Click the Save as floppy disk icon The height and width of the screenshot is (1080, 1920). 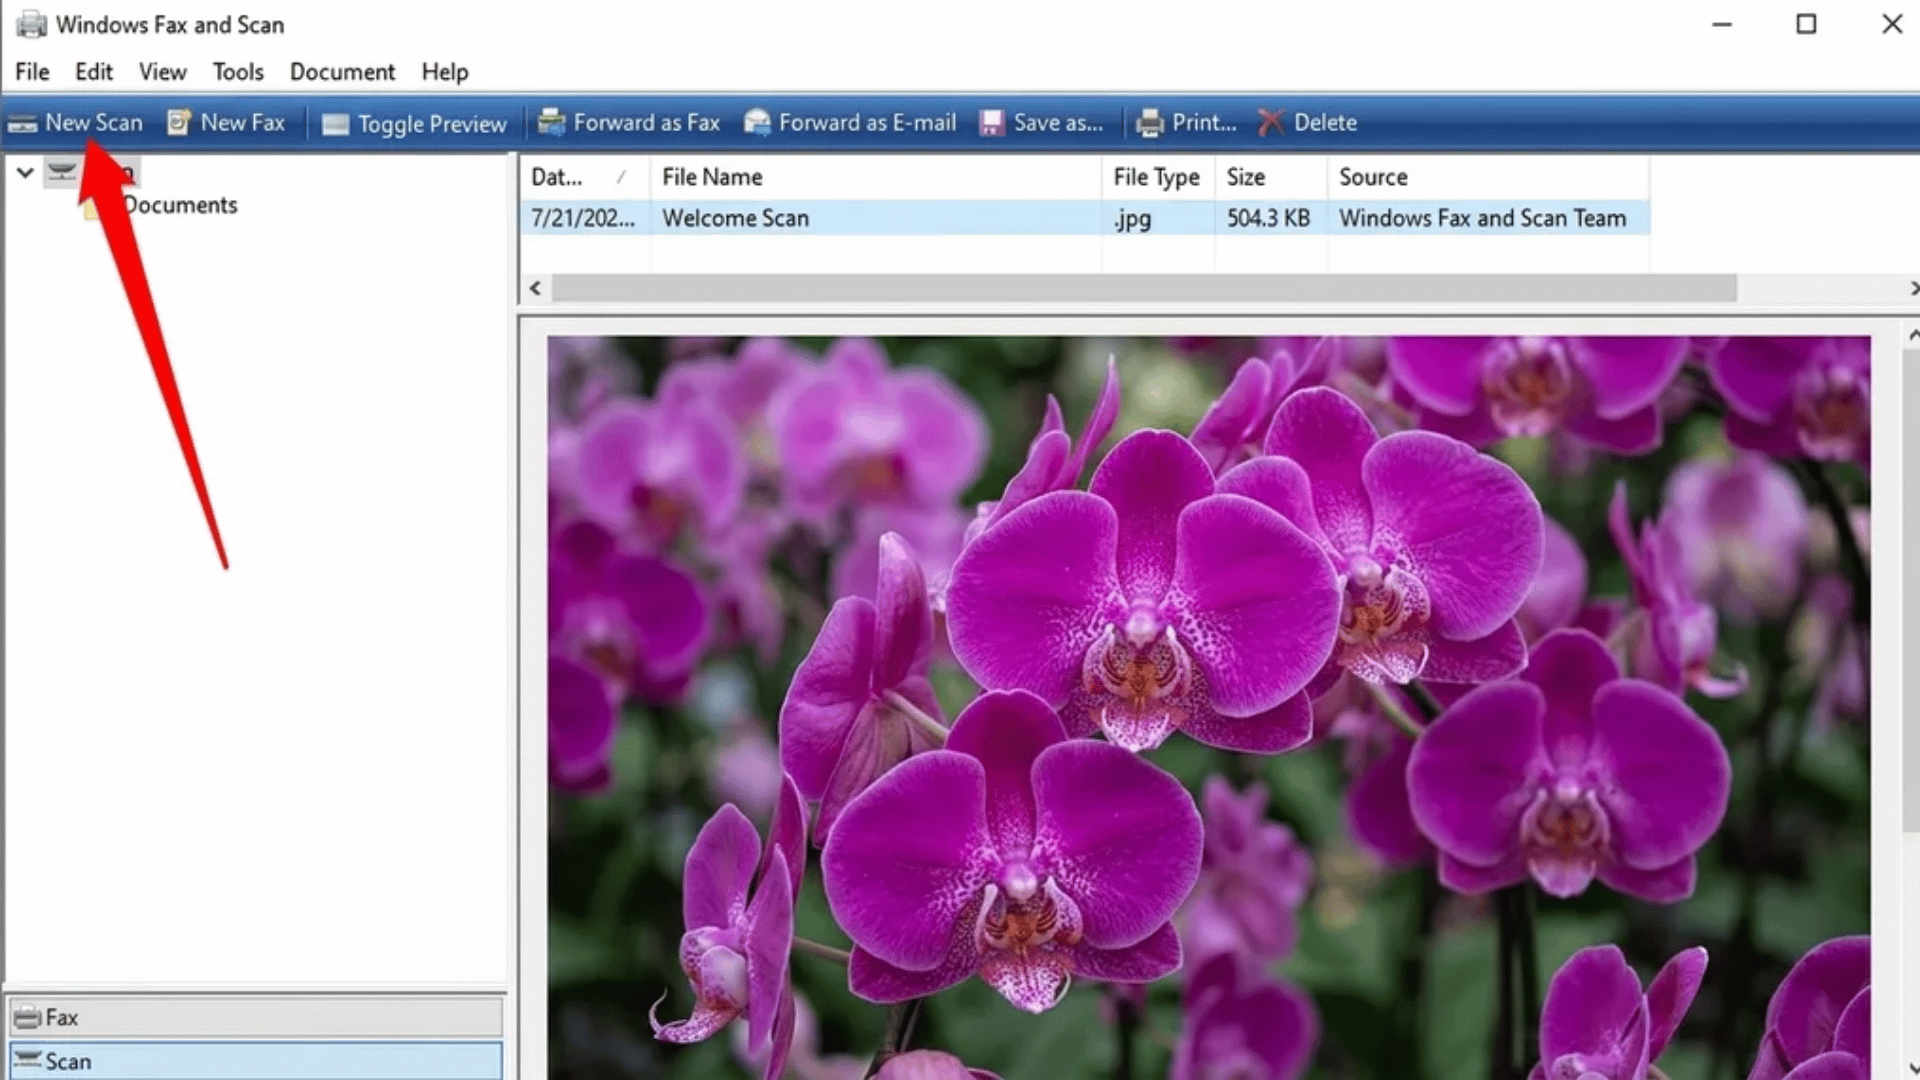click(991, 123)
